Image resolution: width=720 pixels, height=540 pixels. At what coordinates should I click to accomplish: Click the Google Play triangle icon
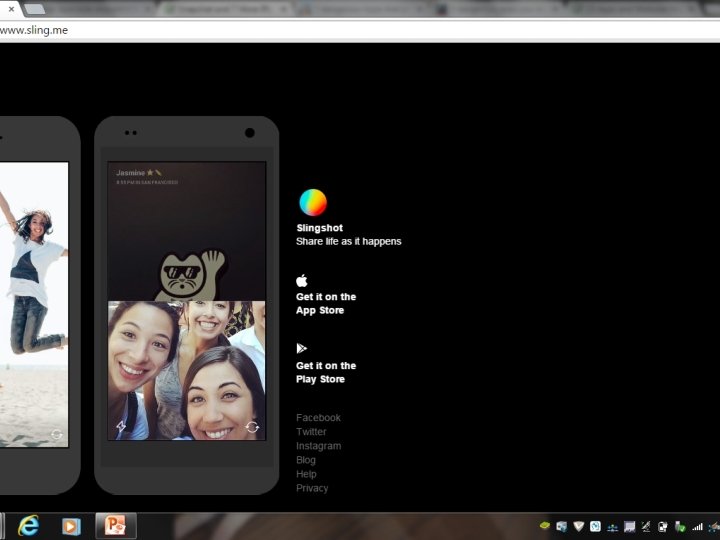pyautogui.click(x=302, y=349)
